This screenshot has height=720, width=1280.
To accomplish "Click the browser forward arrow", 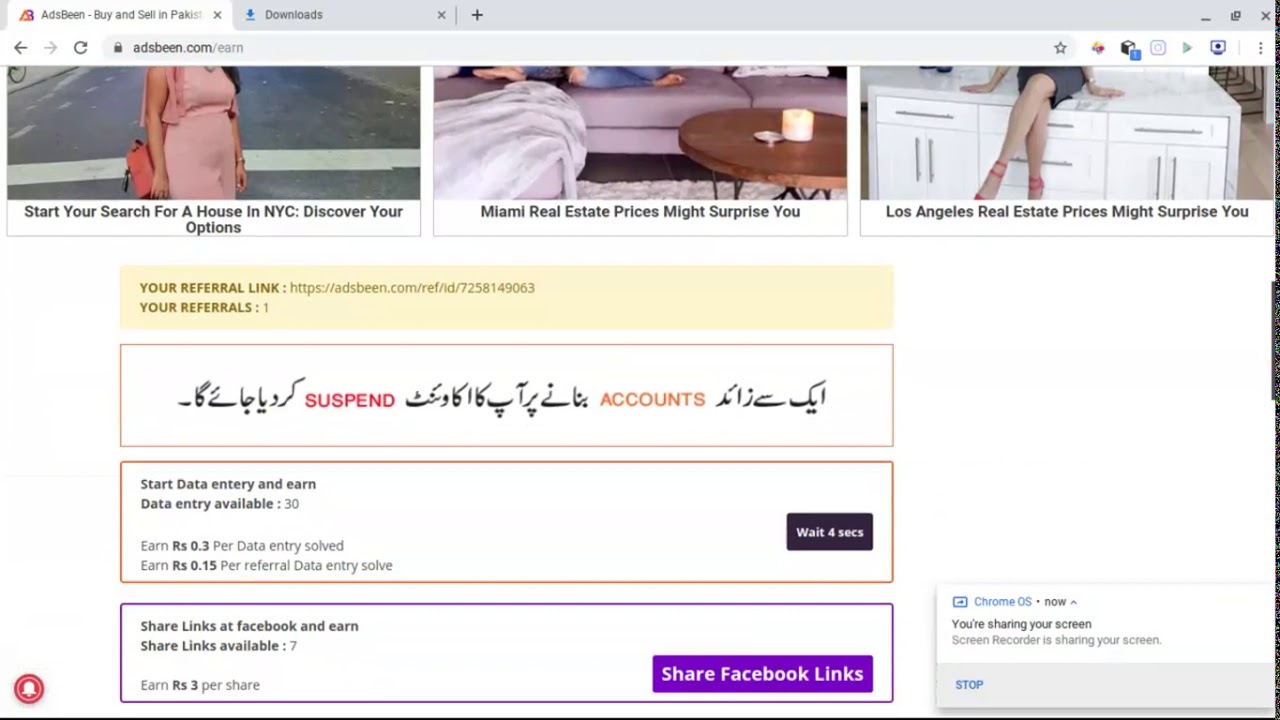I will 50,47.
